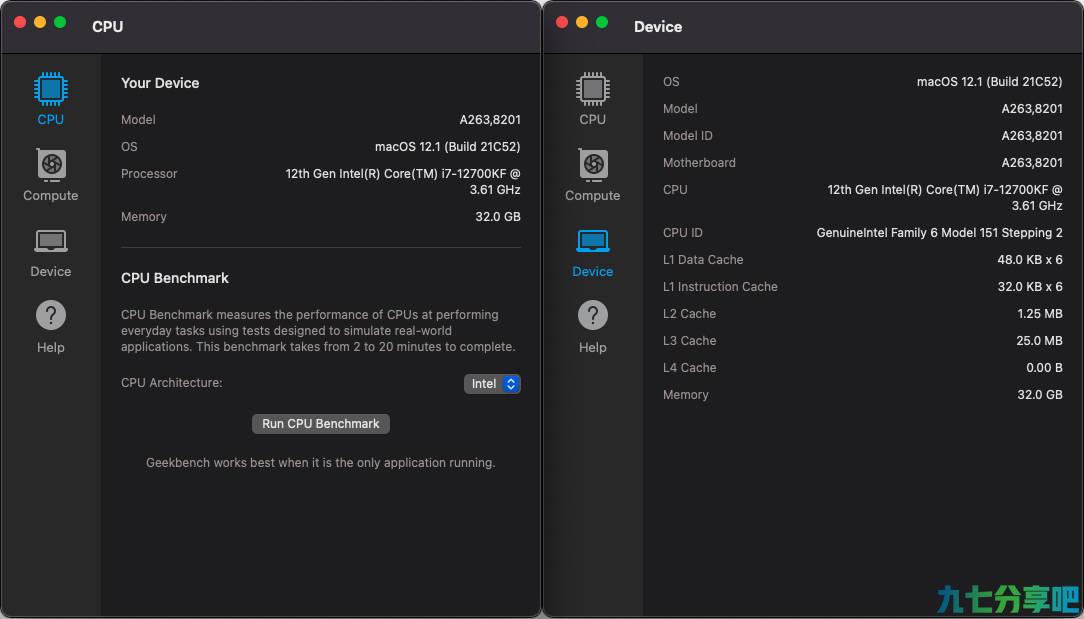
Task: Click the Model ID value in the Device window
Action: 1032,136
